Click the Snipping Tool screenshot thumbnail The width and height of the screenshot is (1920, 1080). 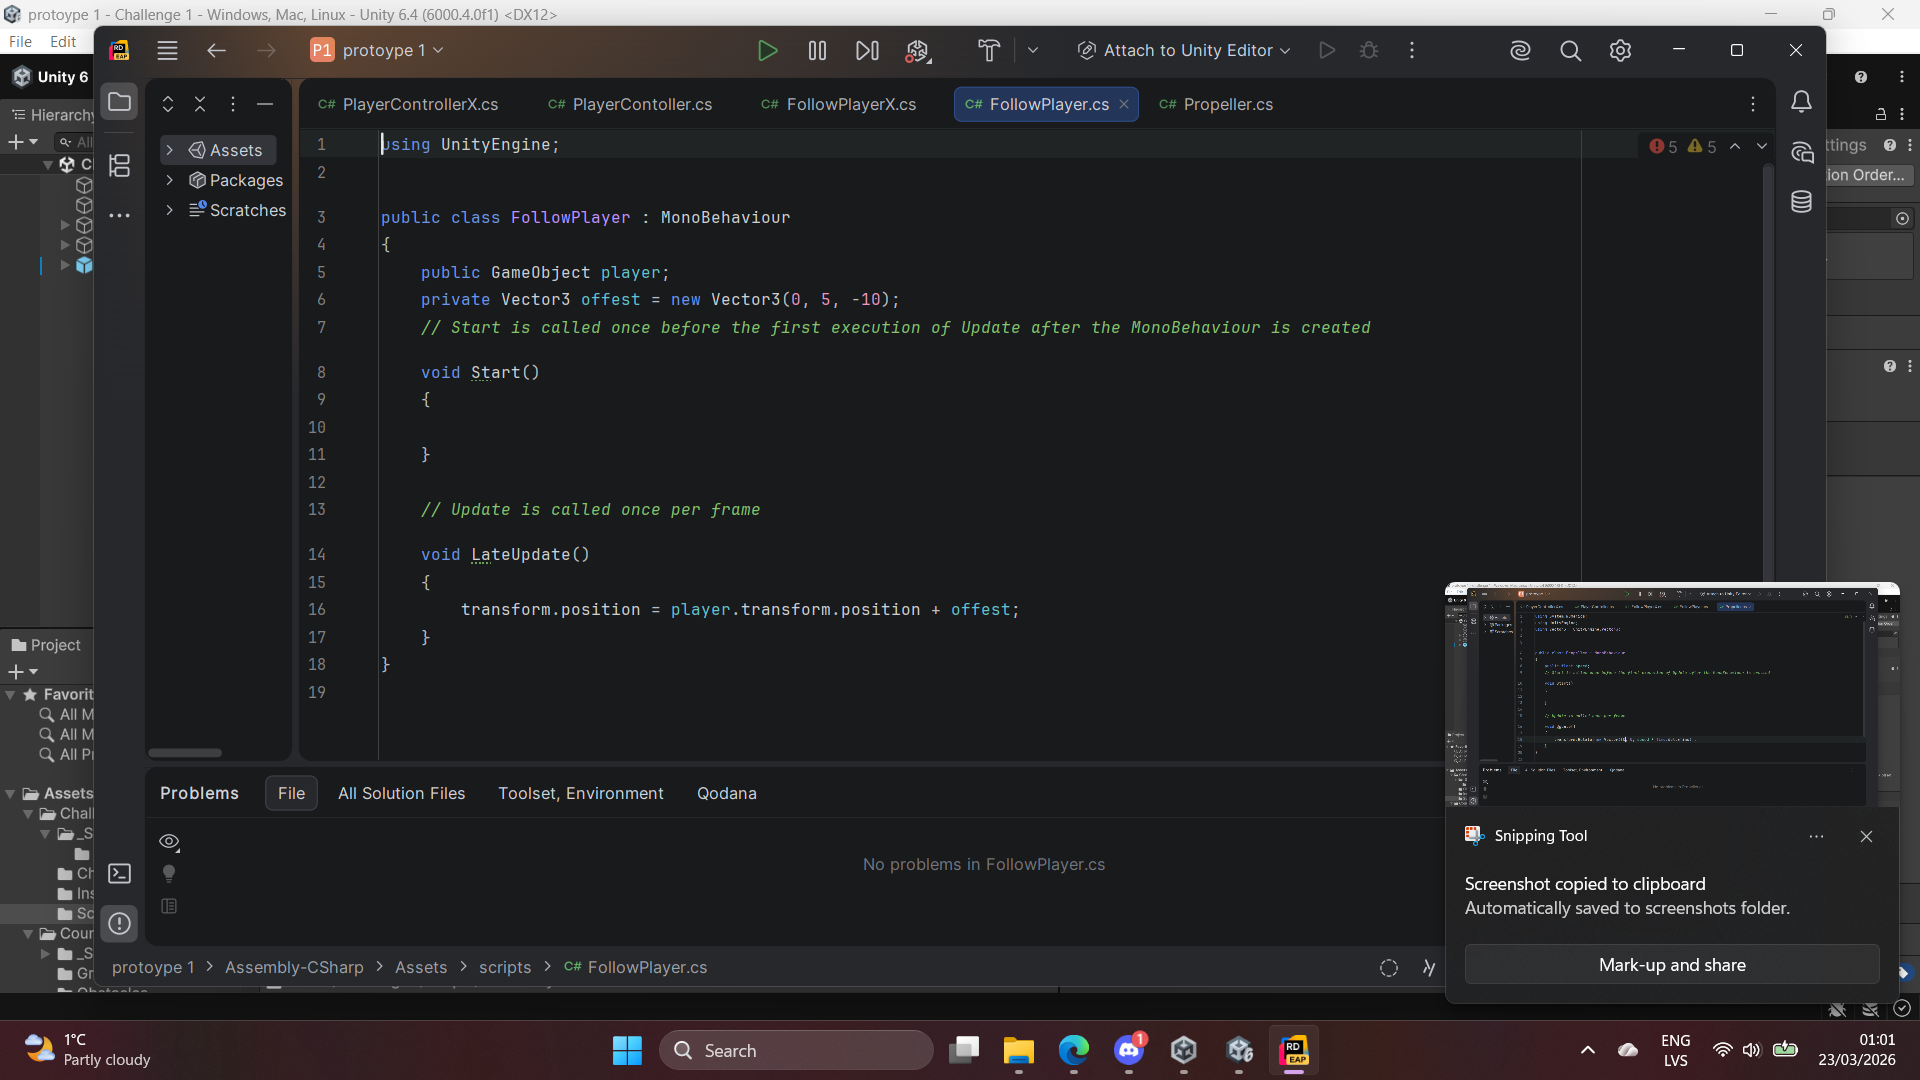[x=1671, y=695]
